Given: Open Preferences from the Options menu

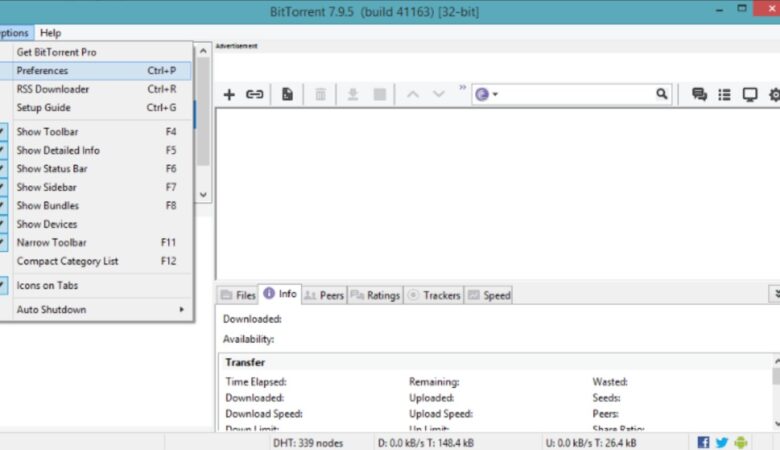Looking at the screenshot, I should tap(42, 71).
